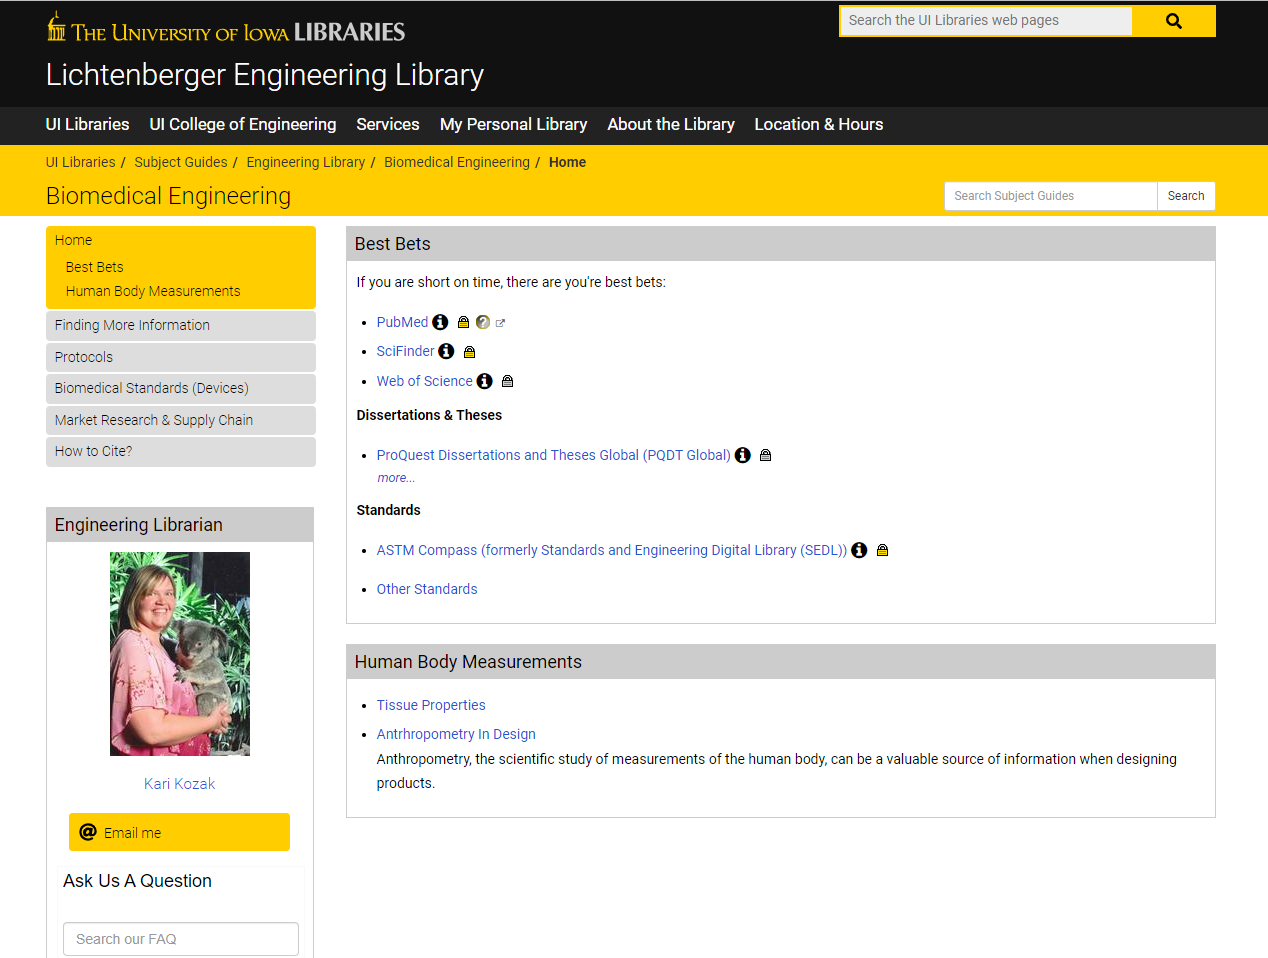1268x958 pixels.
Task: Open the My Personal Library menu
Action: click(x=513, y=124)
